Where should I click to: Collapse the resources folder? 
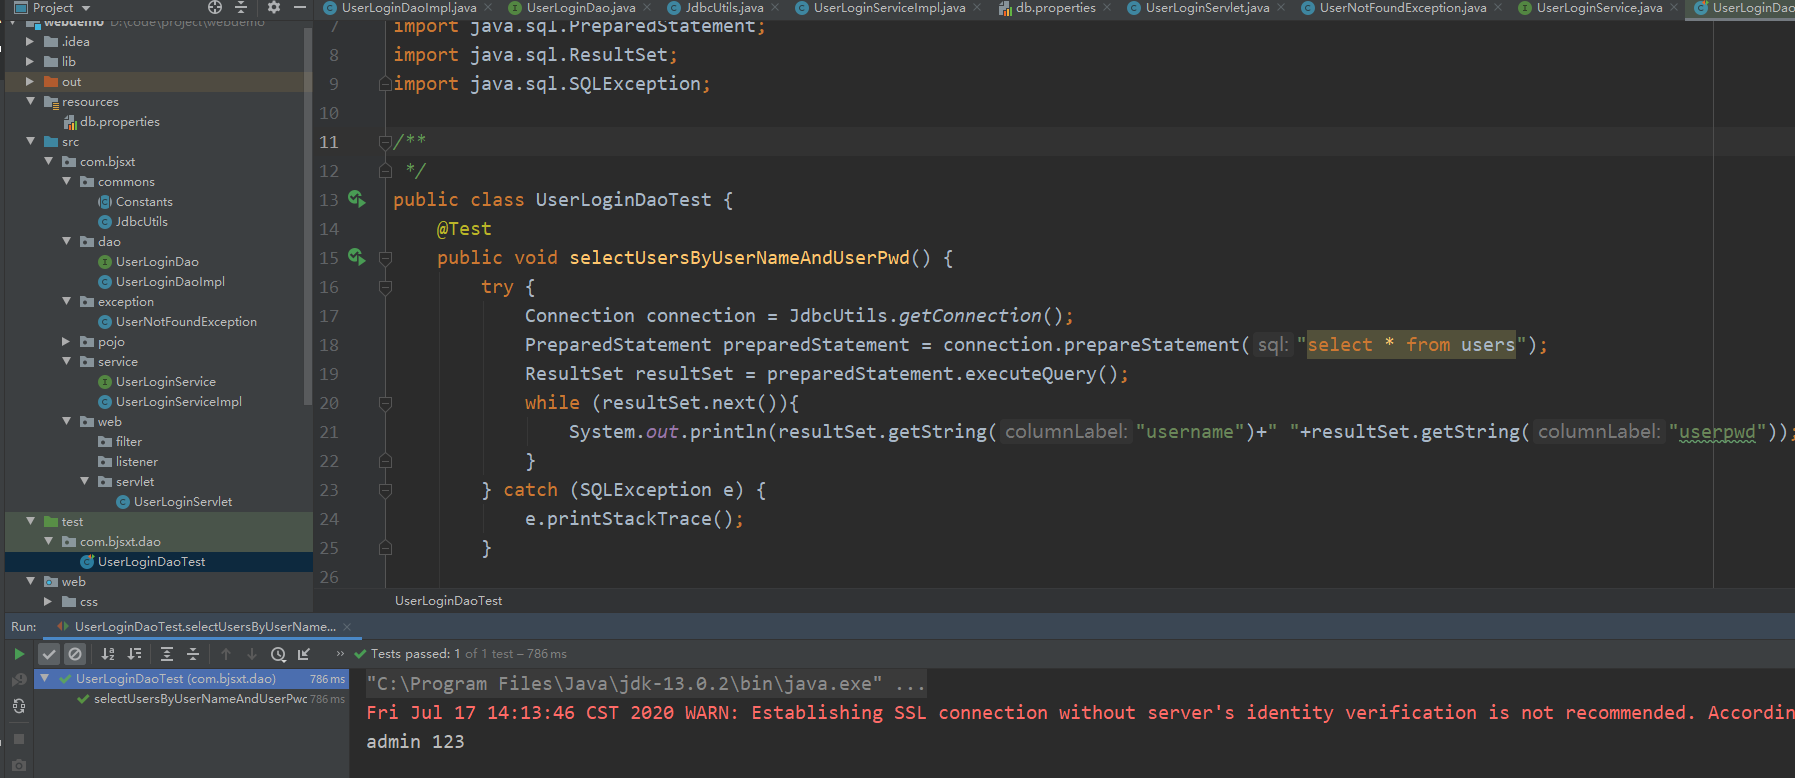tap(30, 102)
